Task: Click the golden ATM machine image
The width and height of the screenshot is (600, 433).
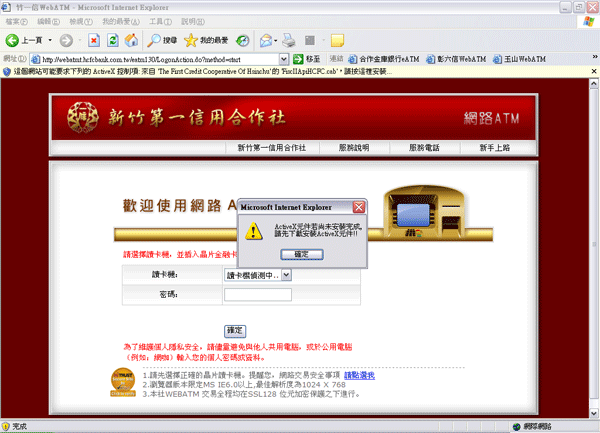Action: coord(425,212)
